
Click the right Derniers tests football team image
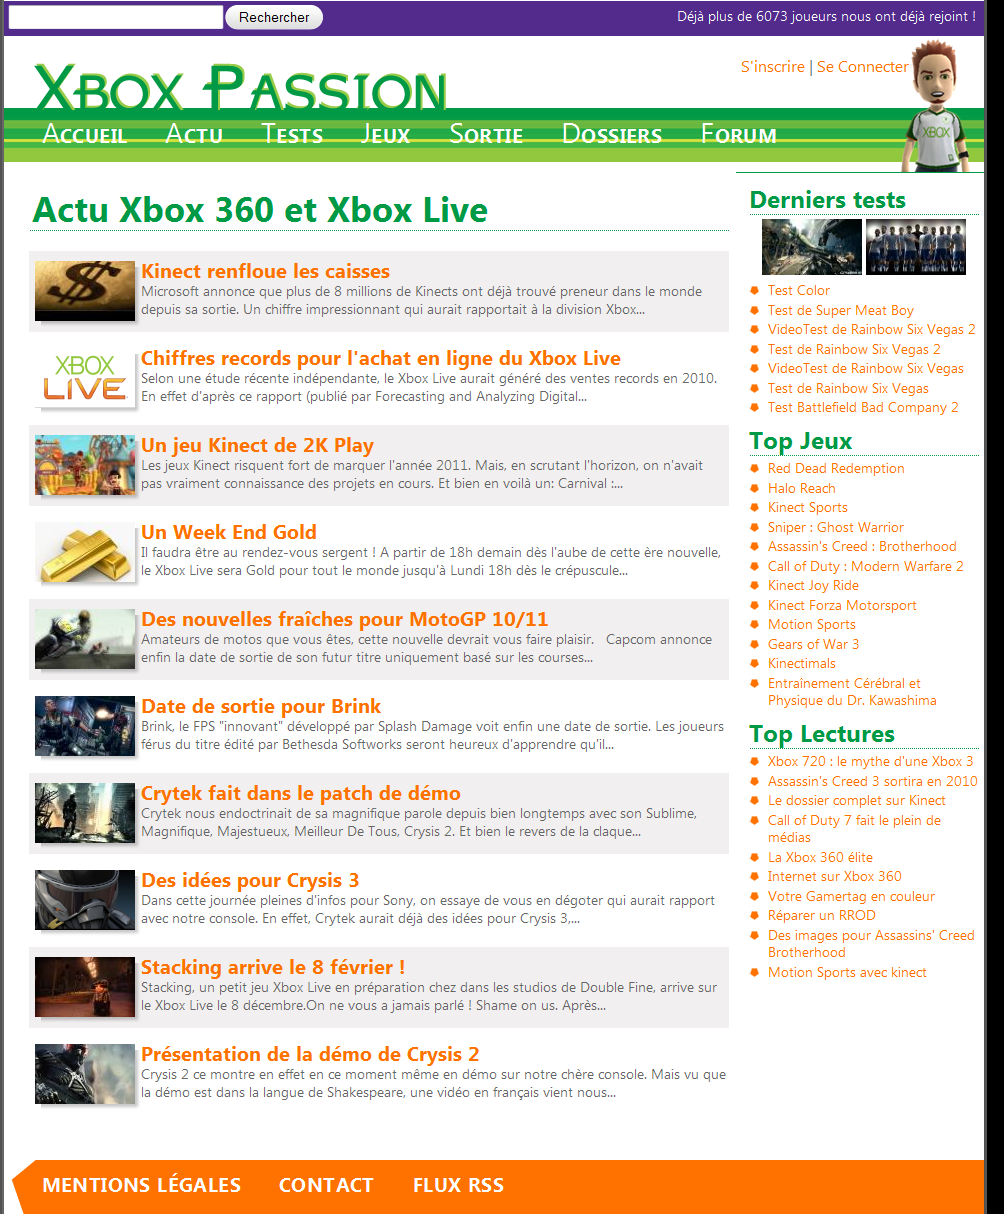tap(916, 246)
